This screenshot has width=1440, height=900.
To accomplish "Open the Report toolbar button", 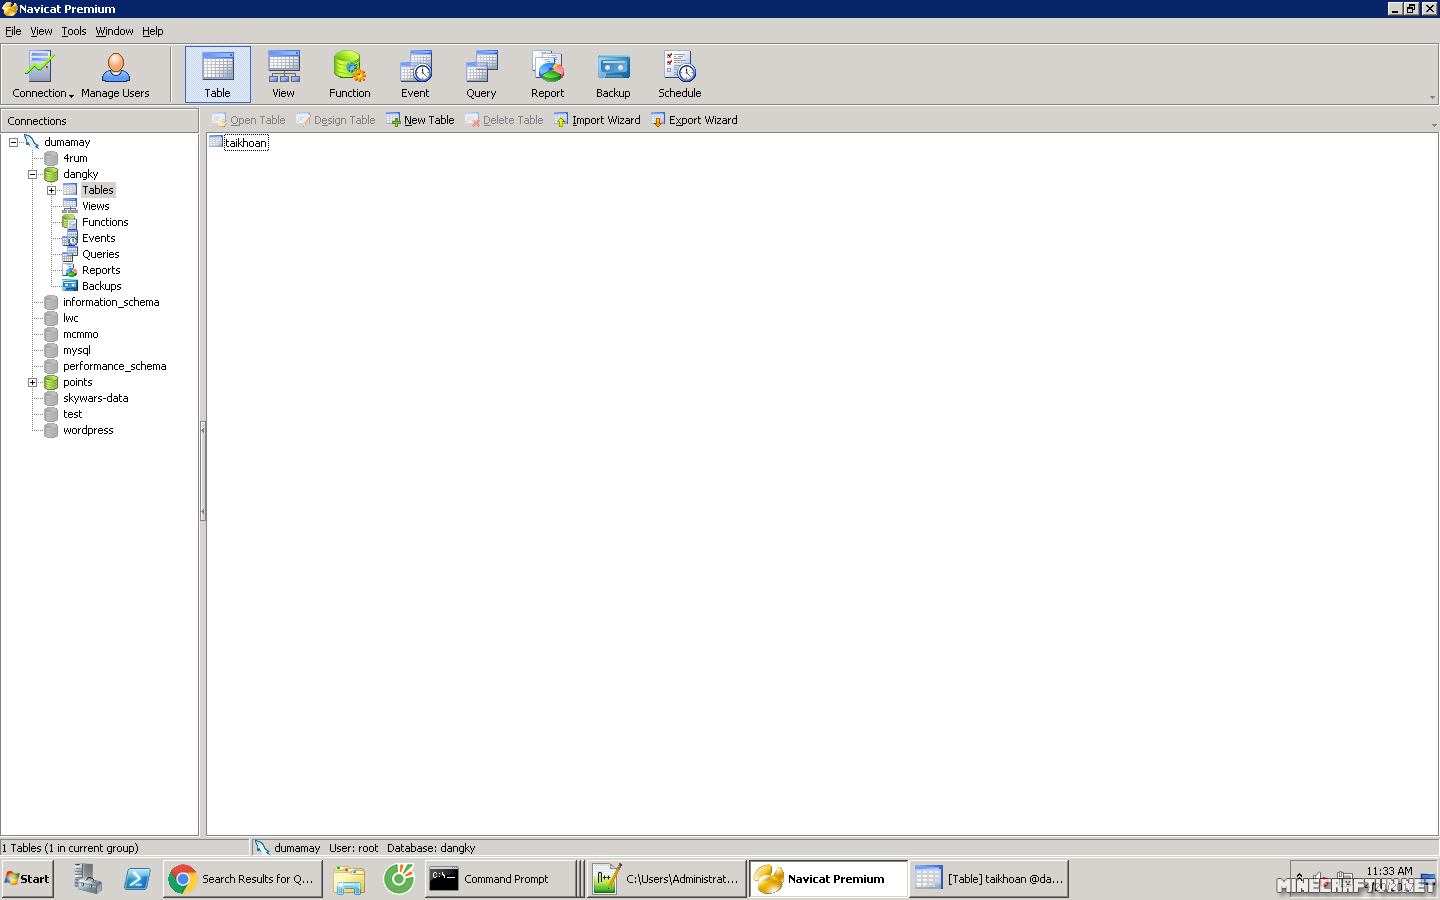I will [548, 75].
